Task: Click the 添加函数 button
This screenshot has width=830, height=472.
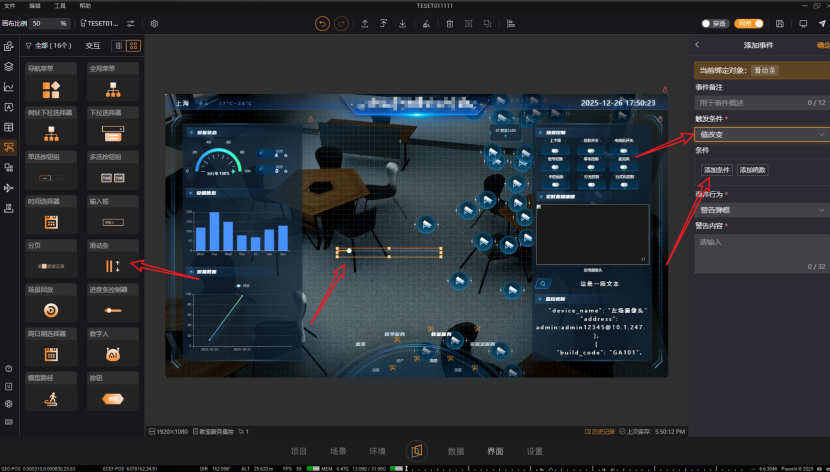Action: coord(753,170)
